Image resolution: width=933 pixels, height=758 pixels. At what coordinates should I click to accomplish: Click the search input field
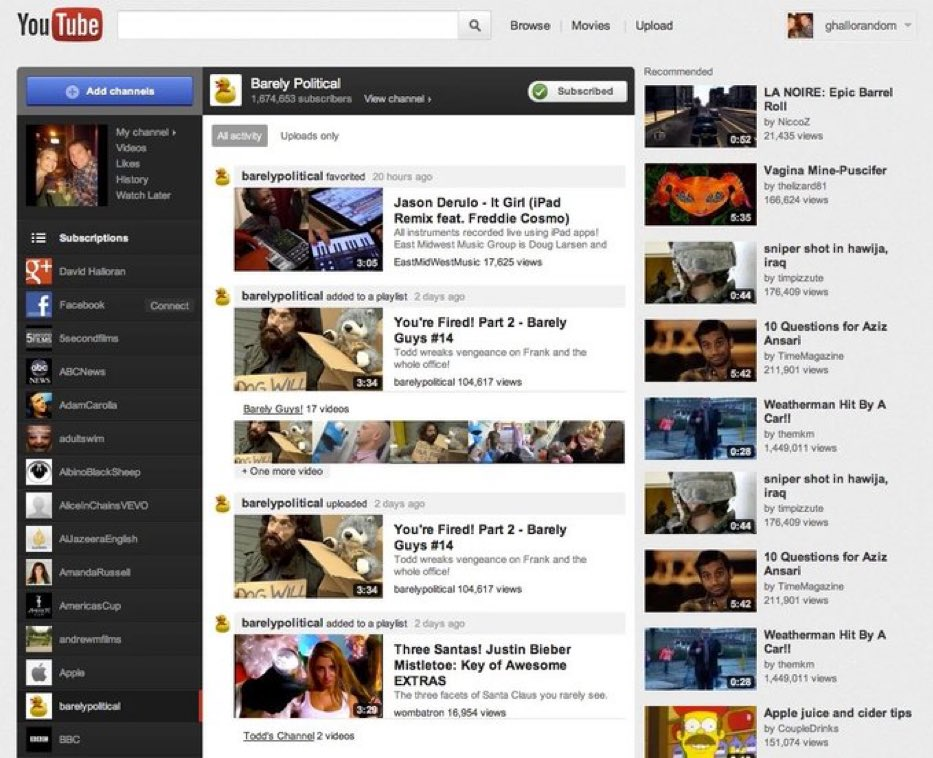point(288,25)
